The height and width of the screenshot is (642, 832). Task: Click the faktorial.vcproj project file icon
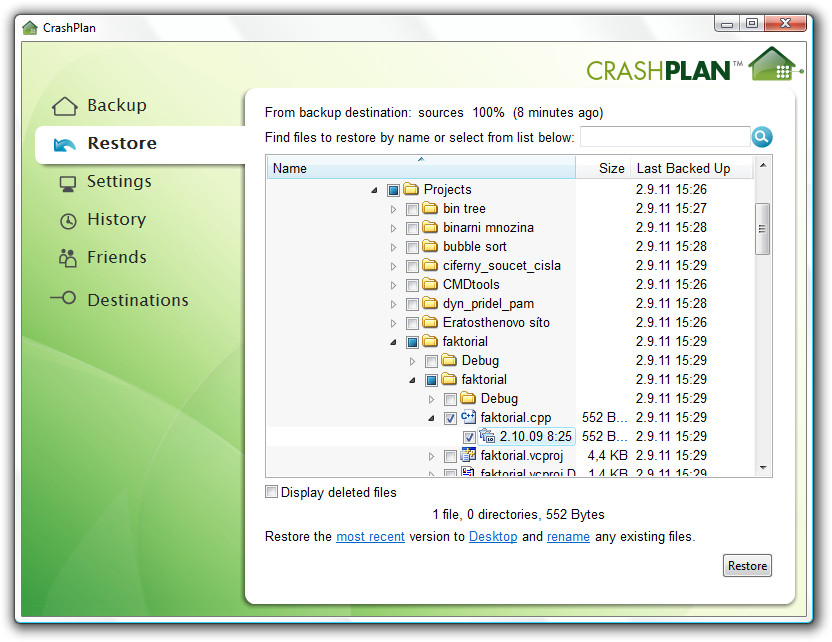tap(468, 455)
